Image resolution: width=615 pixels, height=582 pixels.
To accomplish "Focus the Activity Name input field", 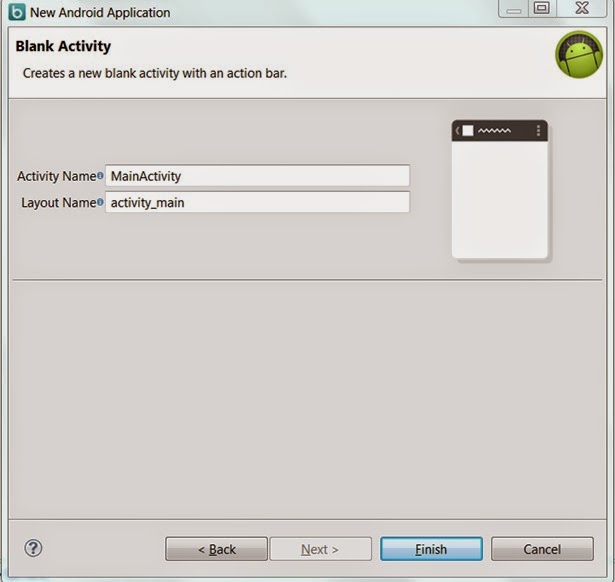I will tap(257, 176).
